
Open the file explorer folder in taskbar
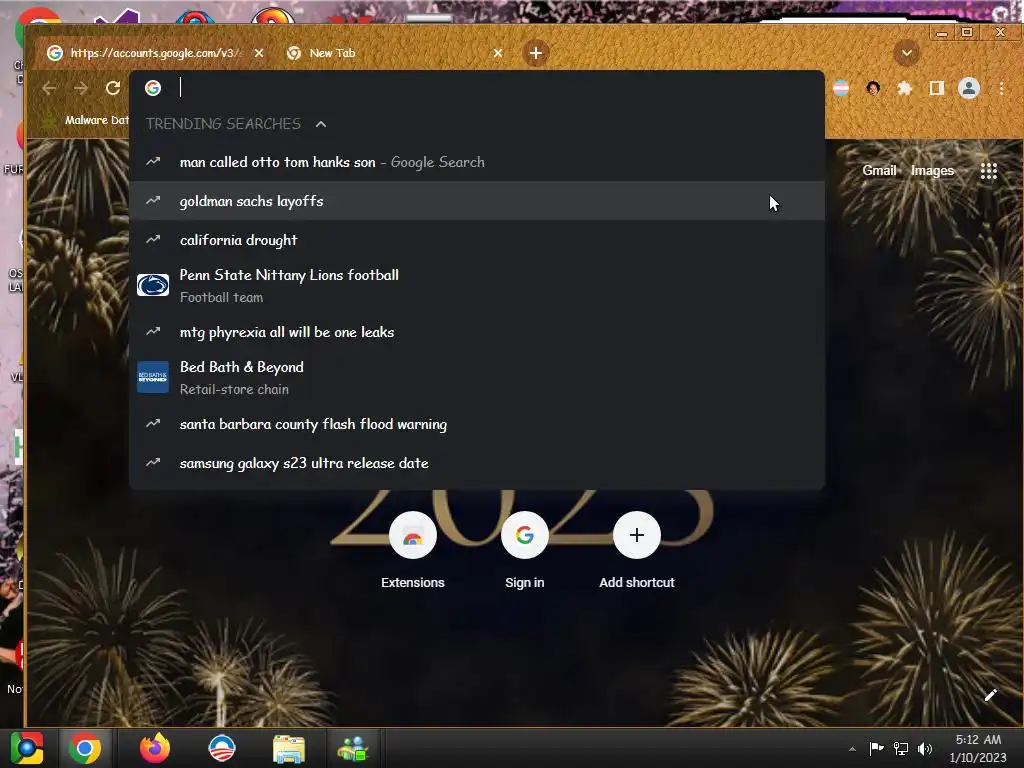pos(288,748)
